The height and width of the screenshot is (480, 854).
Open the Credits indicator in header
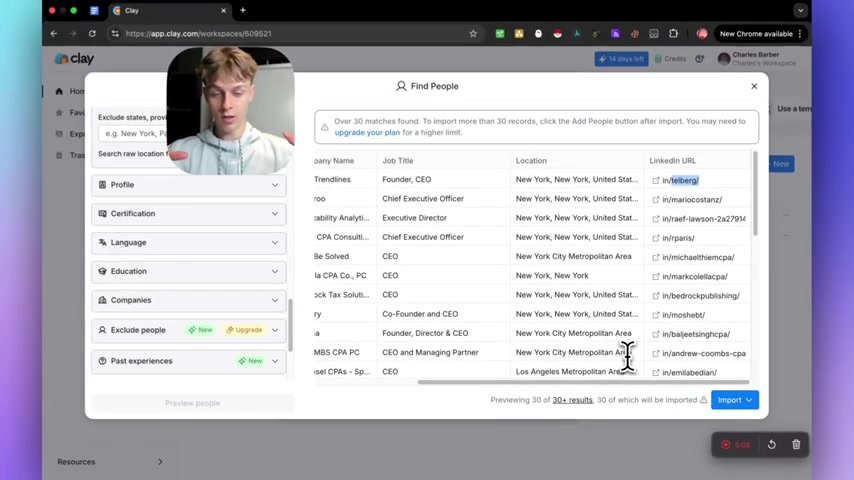click(670, 59)
